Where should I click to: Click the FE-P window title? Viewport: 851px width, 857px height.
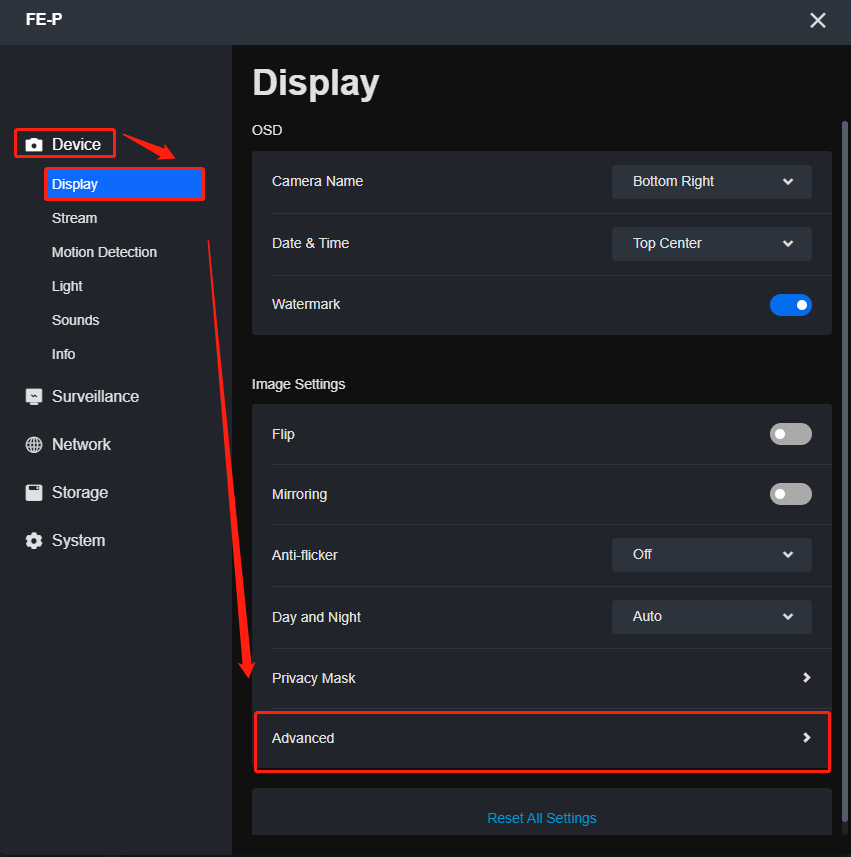(x=44, y=20)
